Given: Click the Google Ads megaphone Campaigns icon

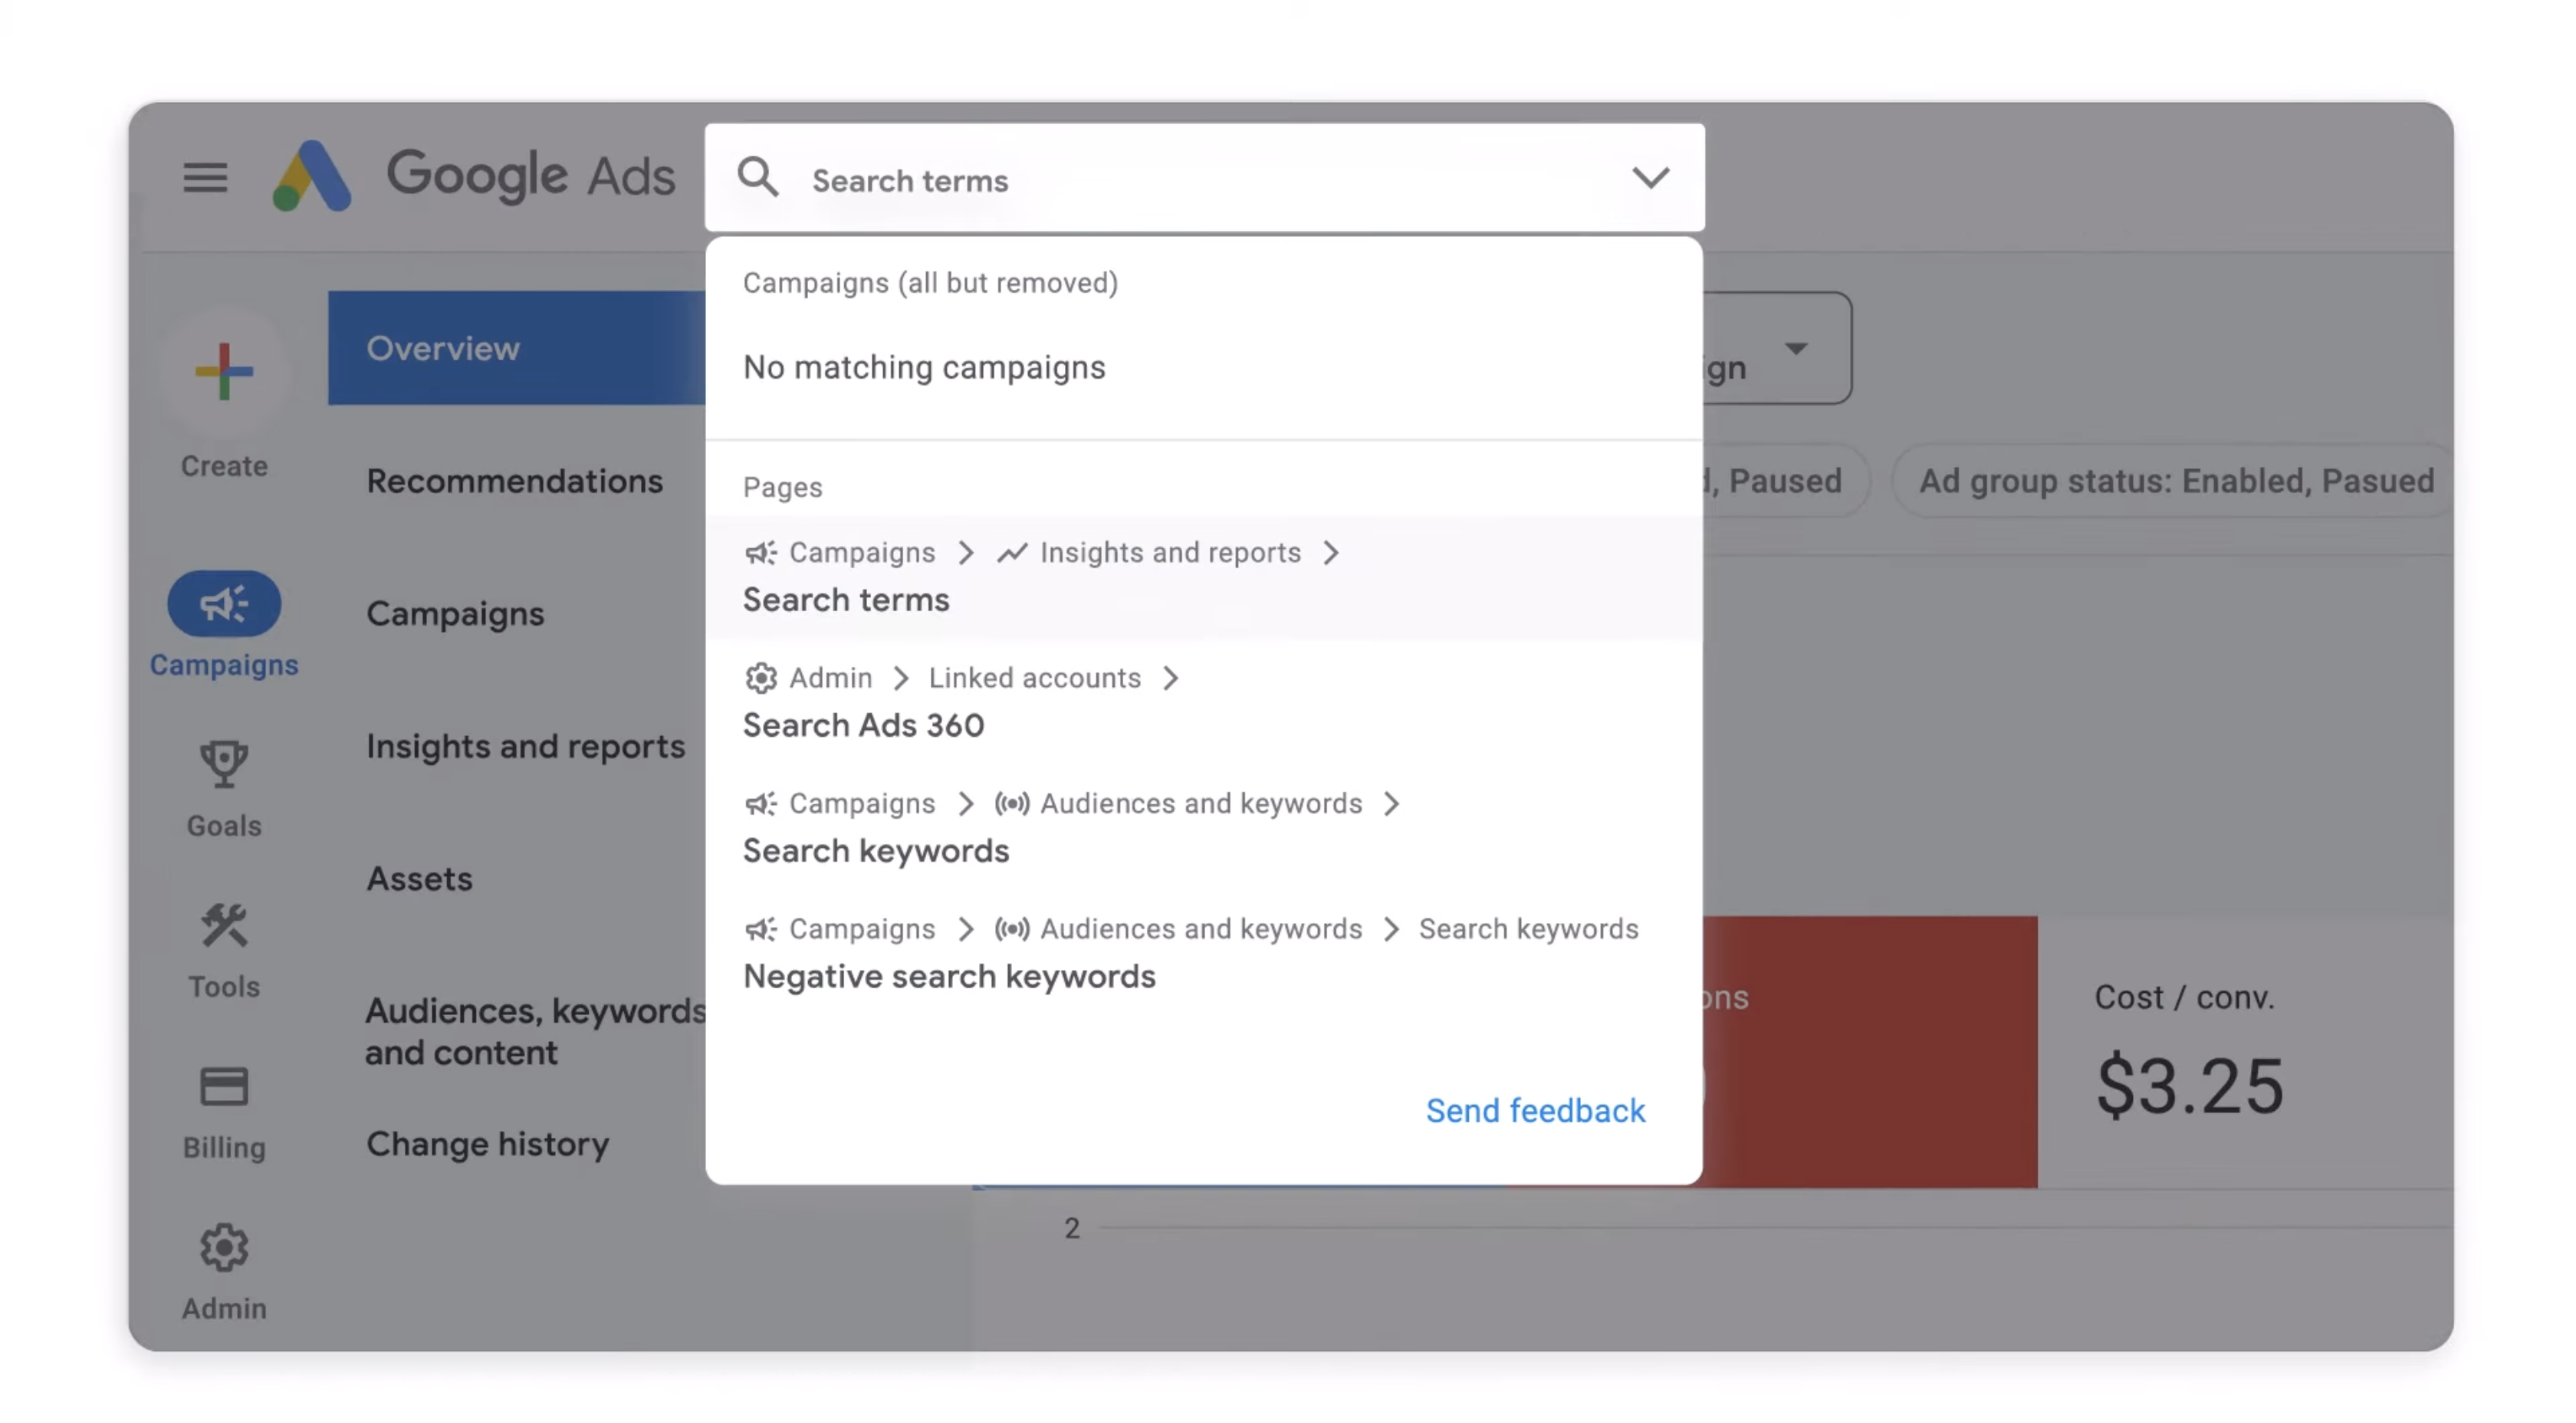Looking at the screenshot, I should pyautogui.click(x=225, y=603).
